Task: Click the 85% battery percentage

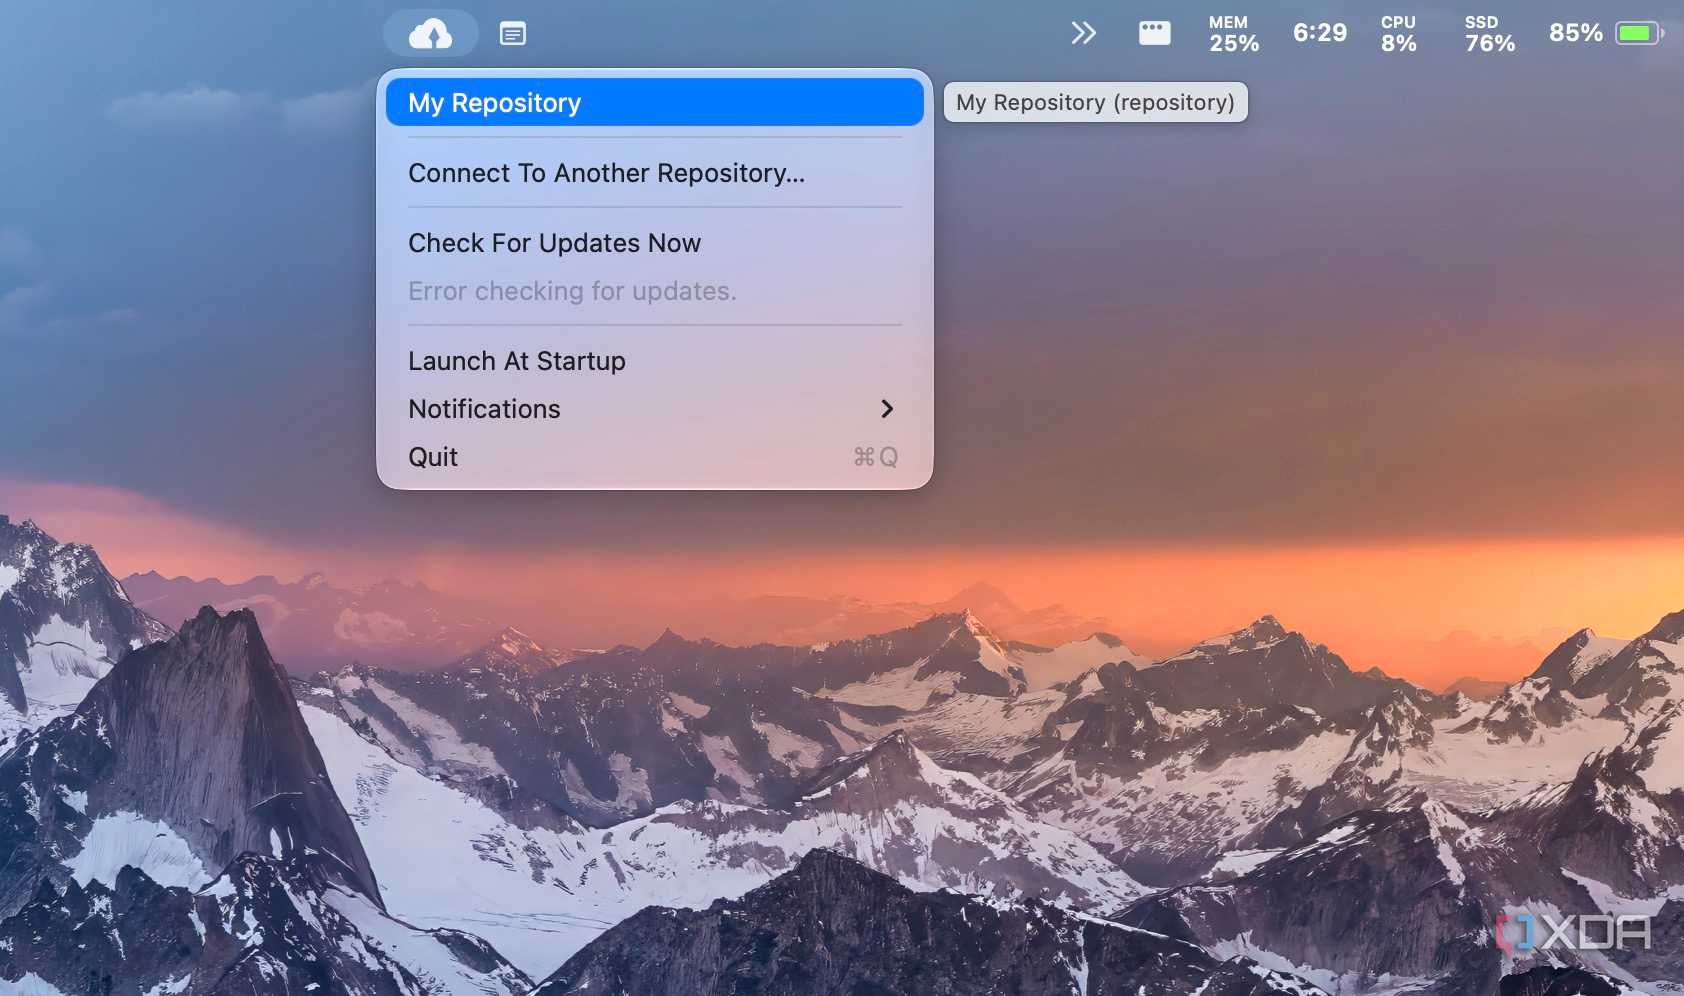Action: (x=1576, y=33)
